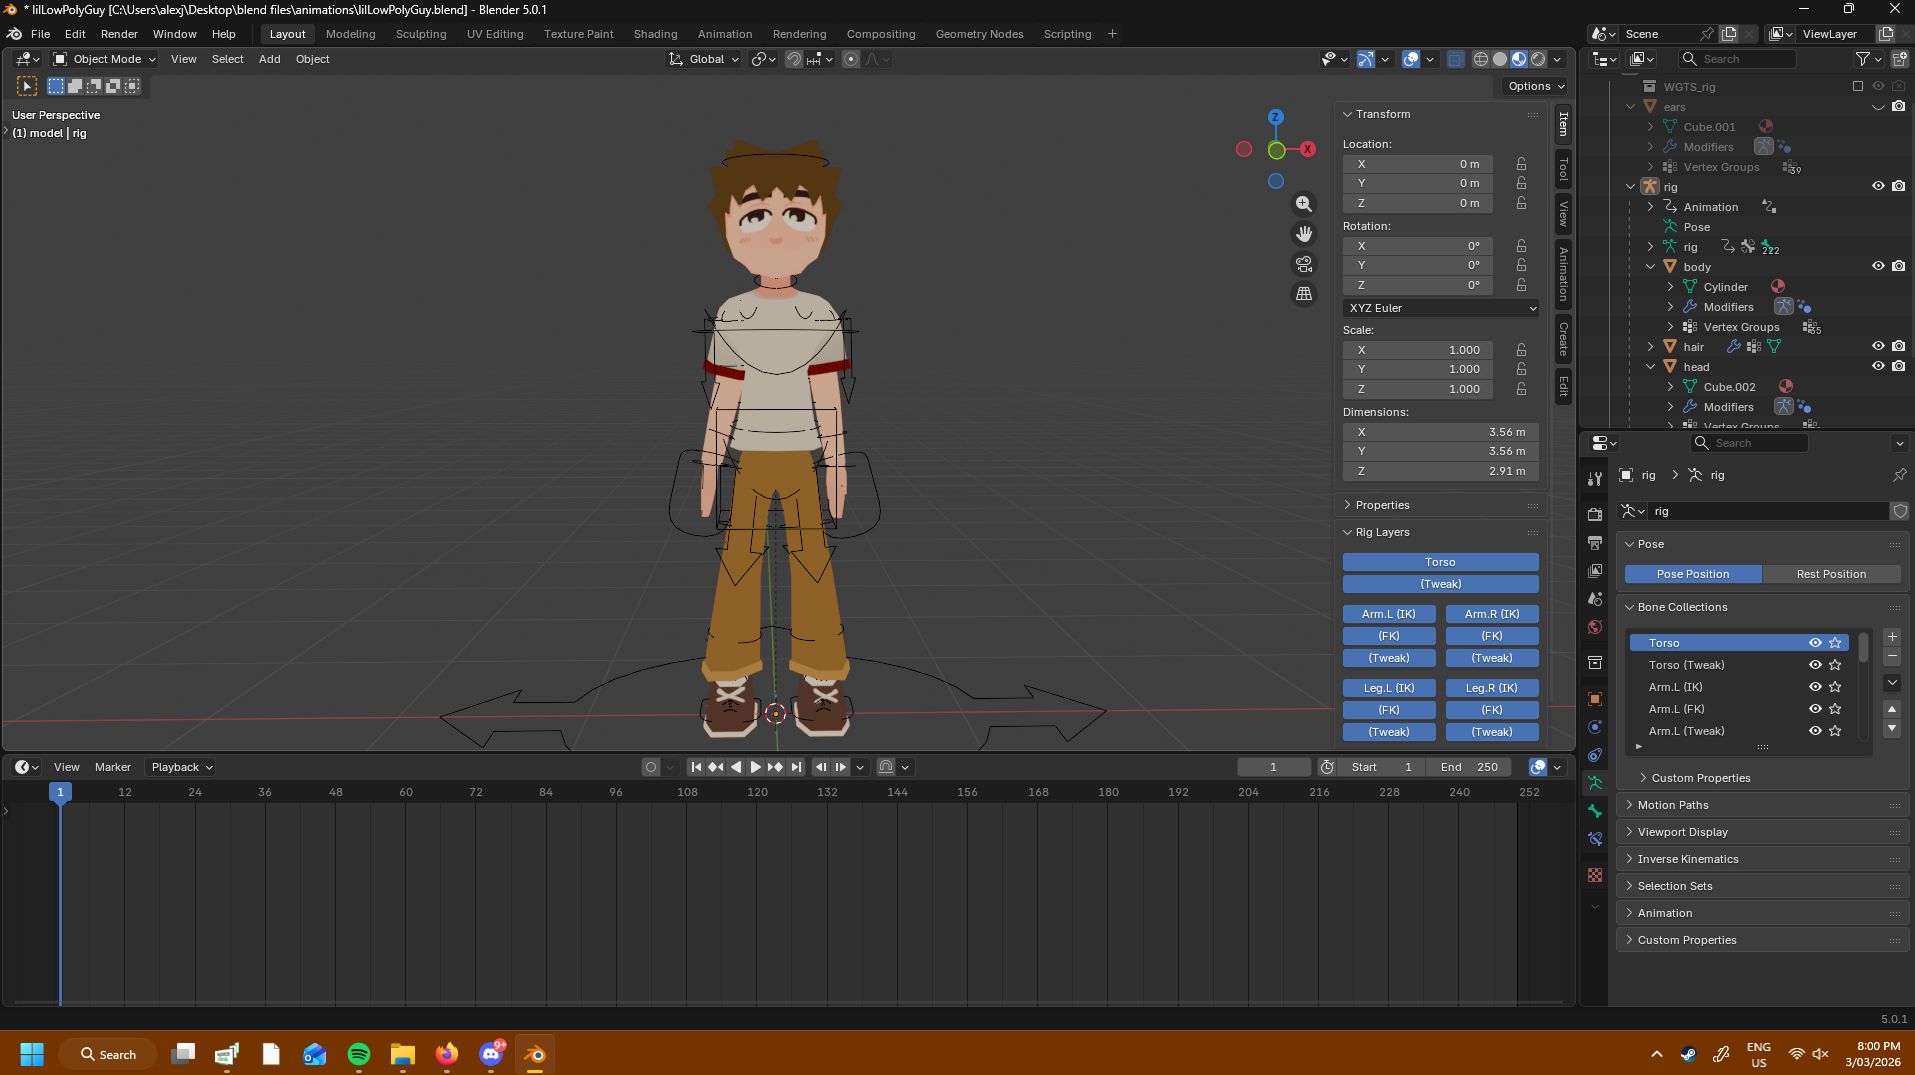Image resolution: width=1915 pixels, height=1075 pixels.
Task: Select rendered viewport shading
Action: click(1538, 59)
